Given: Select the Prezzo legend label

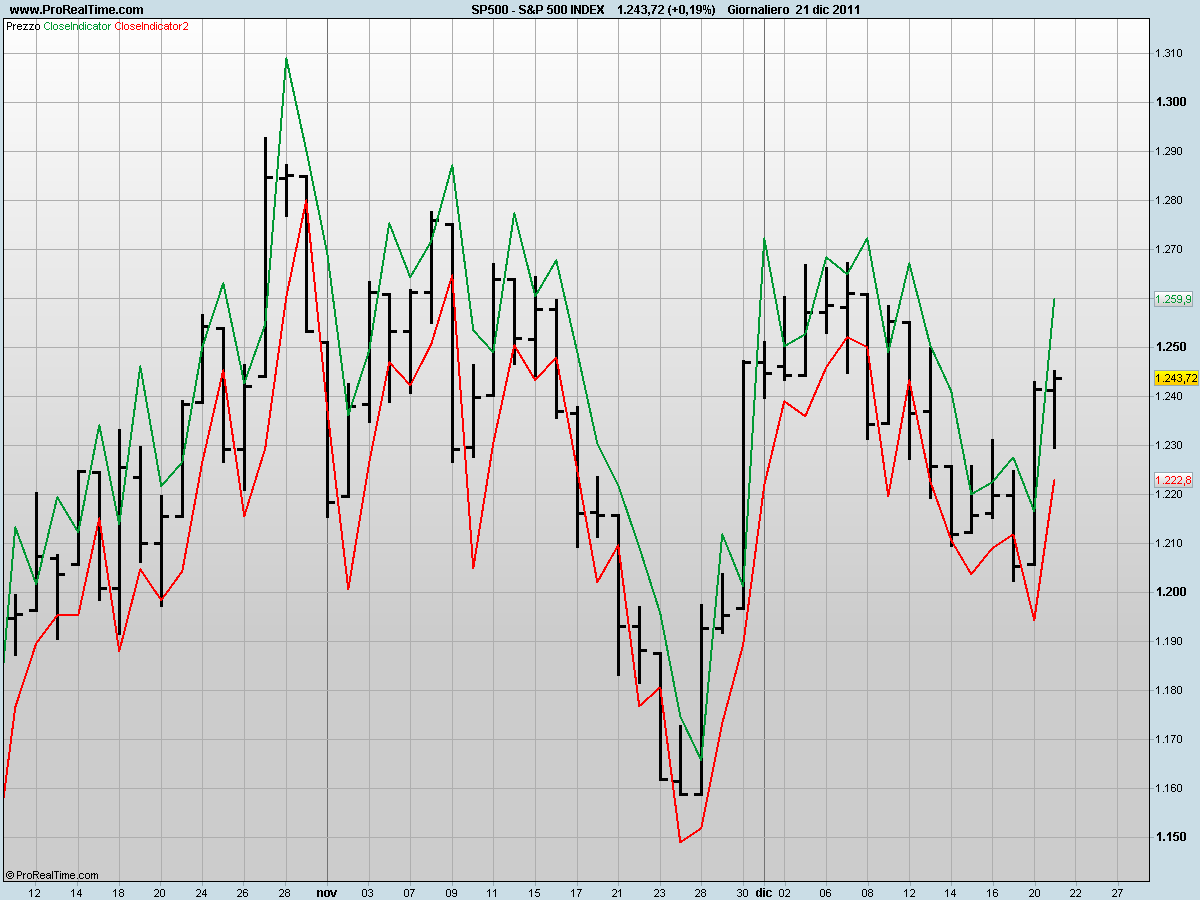Looking at the screenshot, I should (x=23, y=26).
